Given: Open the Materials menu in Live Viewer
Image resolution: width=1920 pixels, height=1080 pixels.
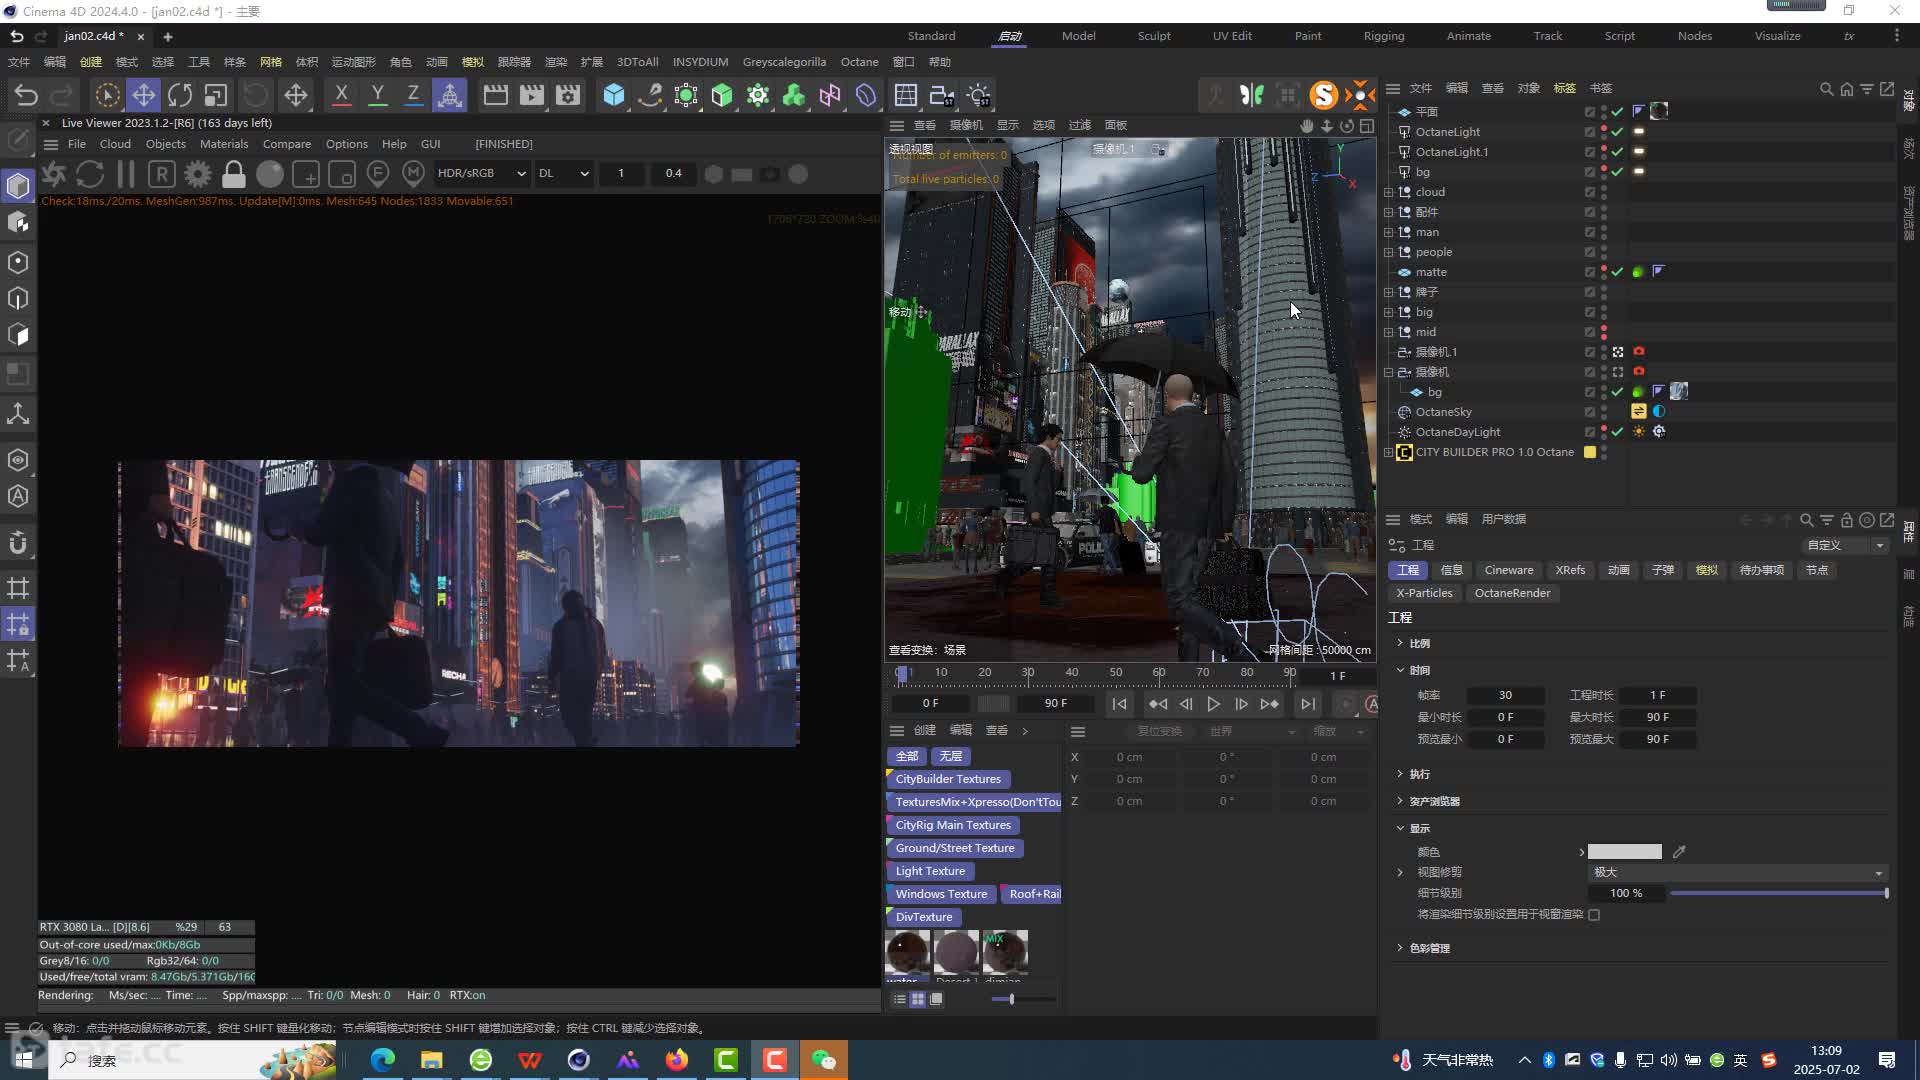Looking at the screenshot, I should (x=223, y=144).
